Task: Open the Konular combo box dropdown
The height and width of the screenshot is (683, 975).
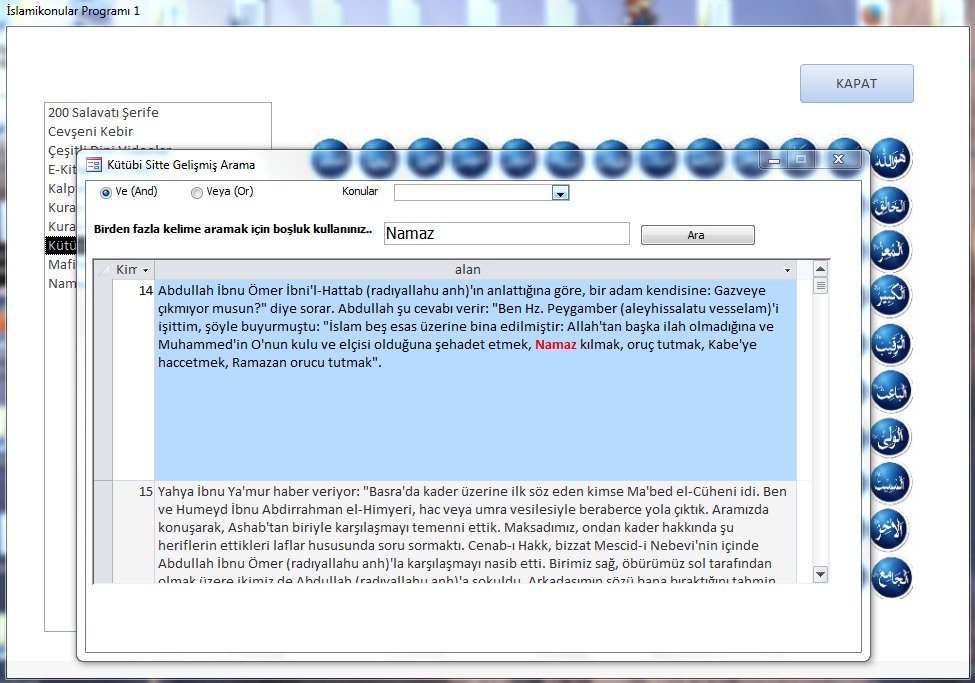Action: (560, 193)
